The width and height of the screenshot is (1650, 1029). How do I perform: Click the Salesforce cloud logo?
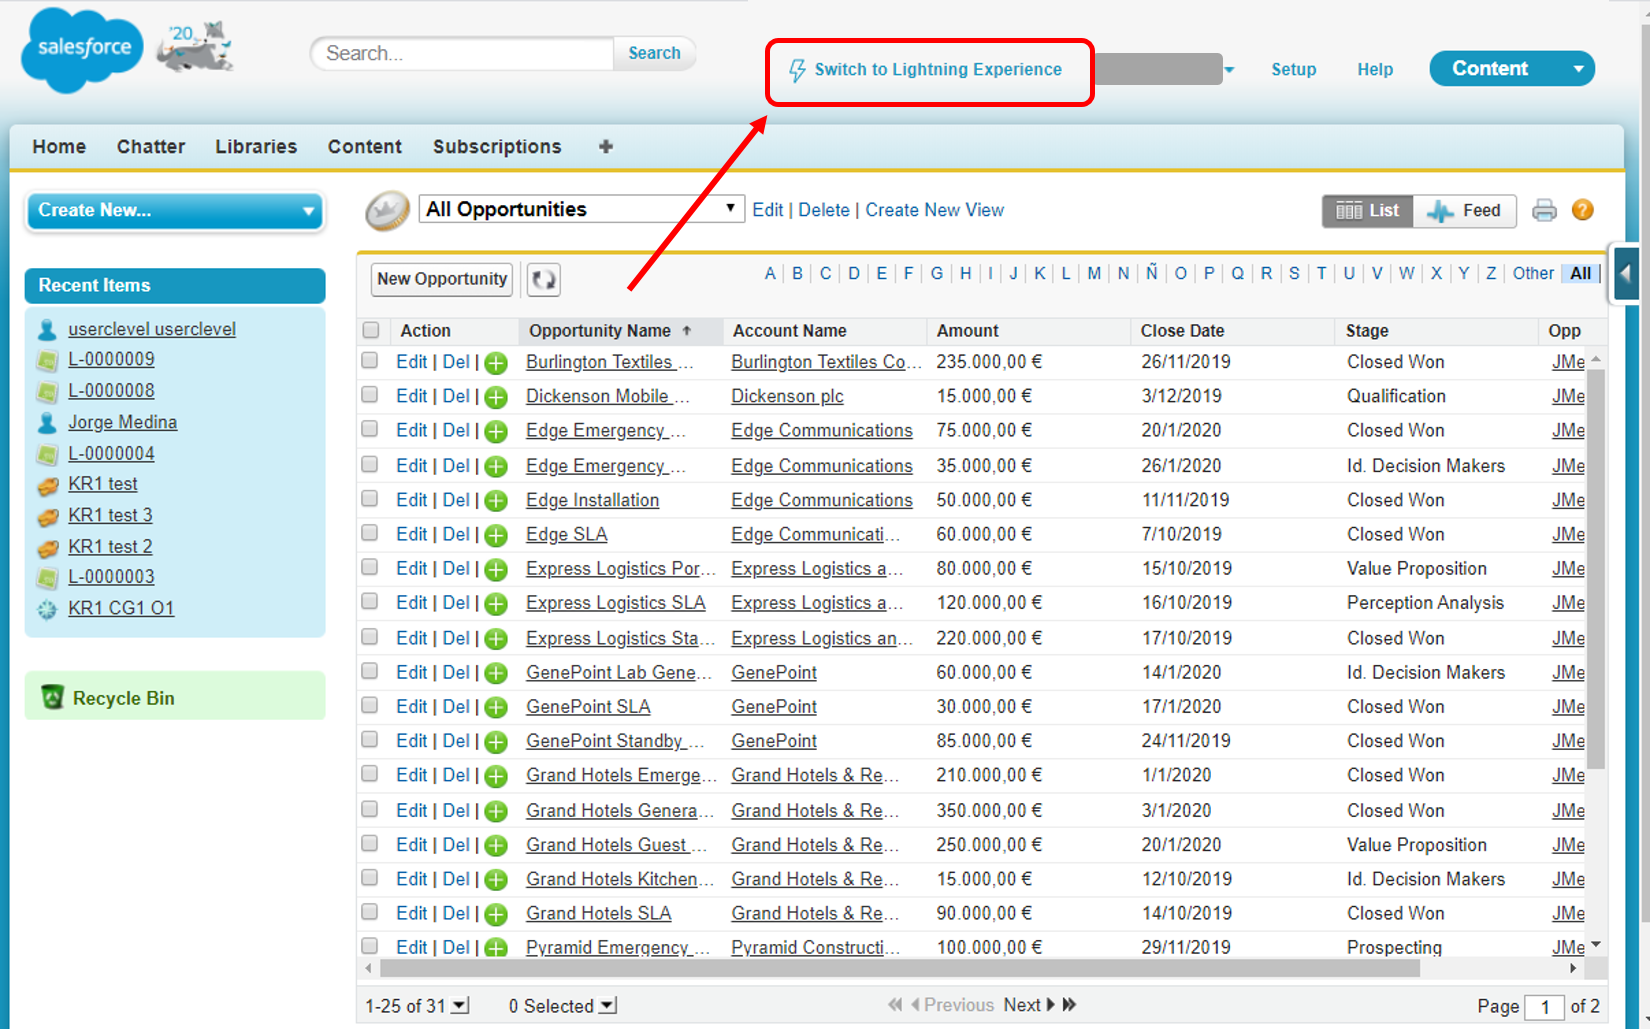click(x=82, y=50)
